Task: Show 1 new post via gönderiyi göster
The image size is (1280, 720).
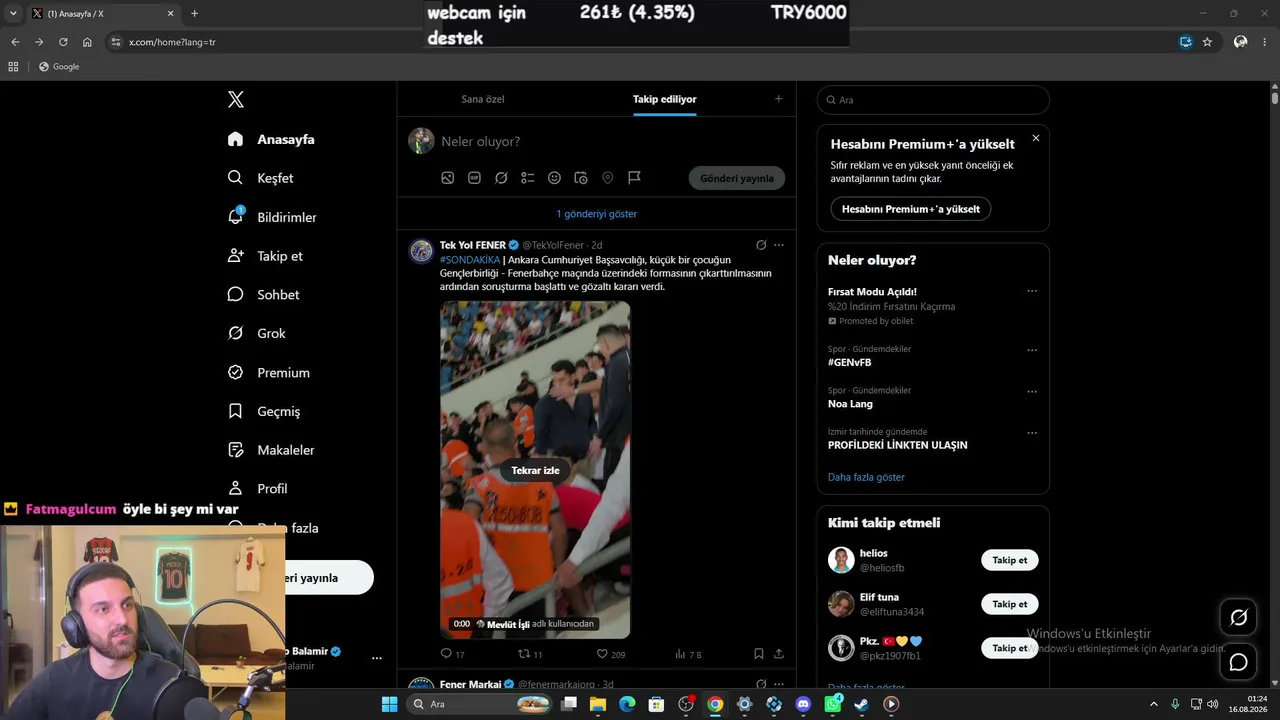Action: click(597, 214)
